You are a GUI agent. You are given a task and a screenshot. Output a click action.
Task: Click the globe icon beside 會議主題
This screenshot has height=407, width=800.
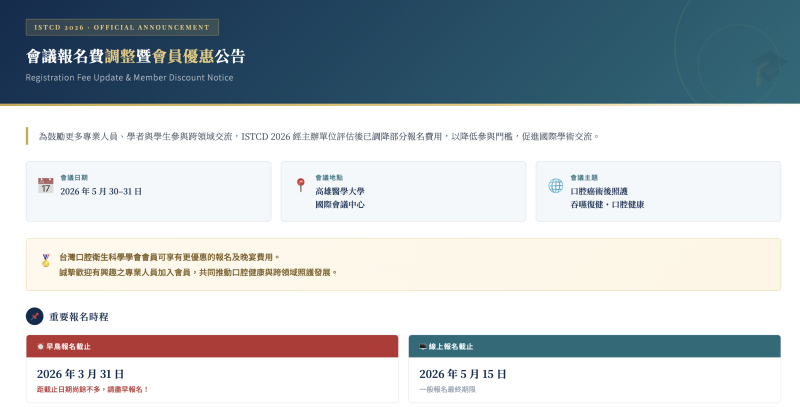coord(556,185)
